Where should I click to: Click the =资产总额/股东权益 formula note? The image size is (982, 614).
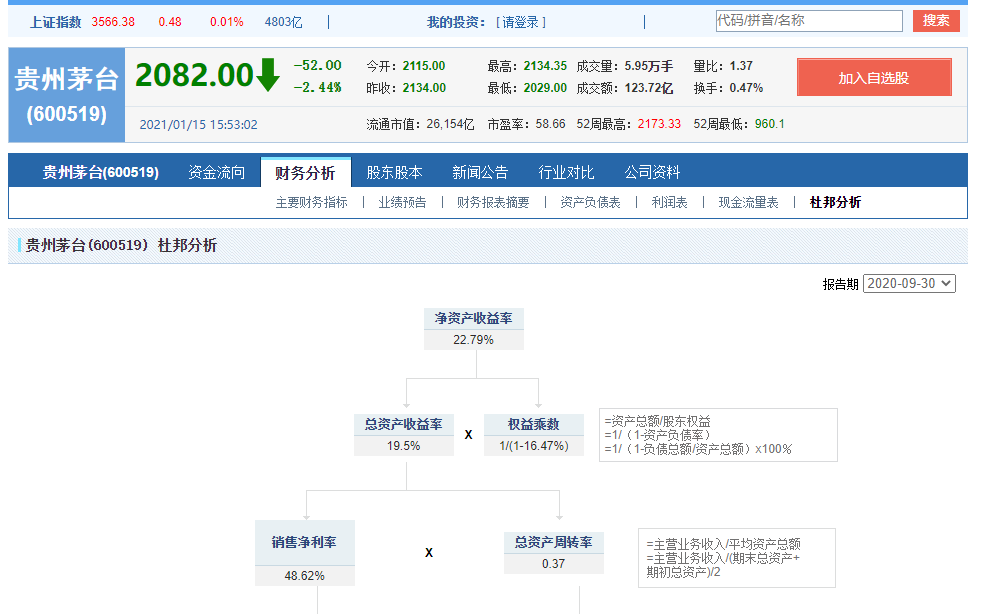[x=658, y=421]
